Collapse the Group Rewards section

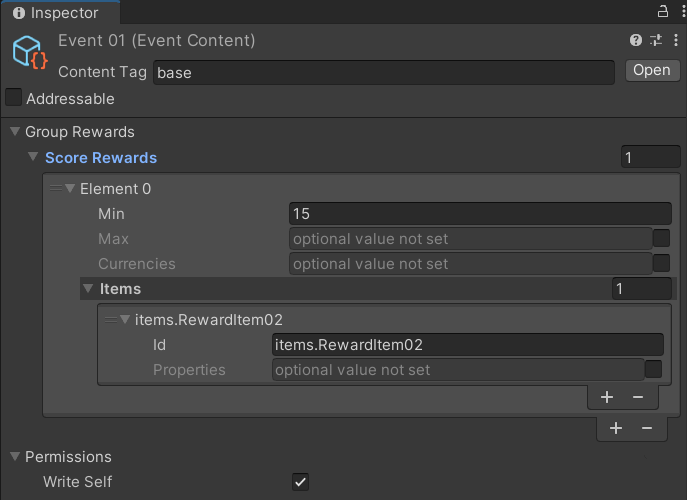pos(15,132)
